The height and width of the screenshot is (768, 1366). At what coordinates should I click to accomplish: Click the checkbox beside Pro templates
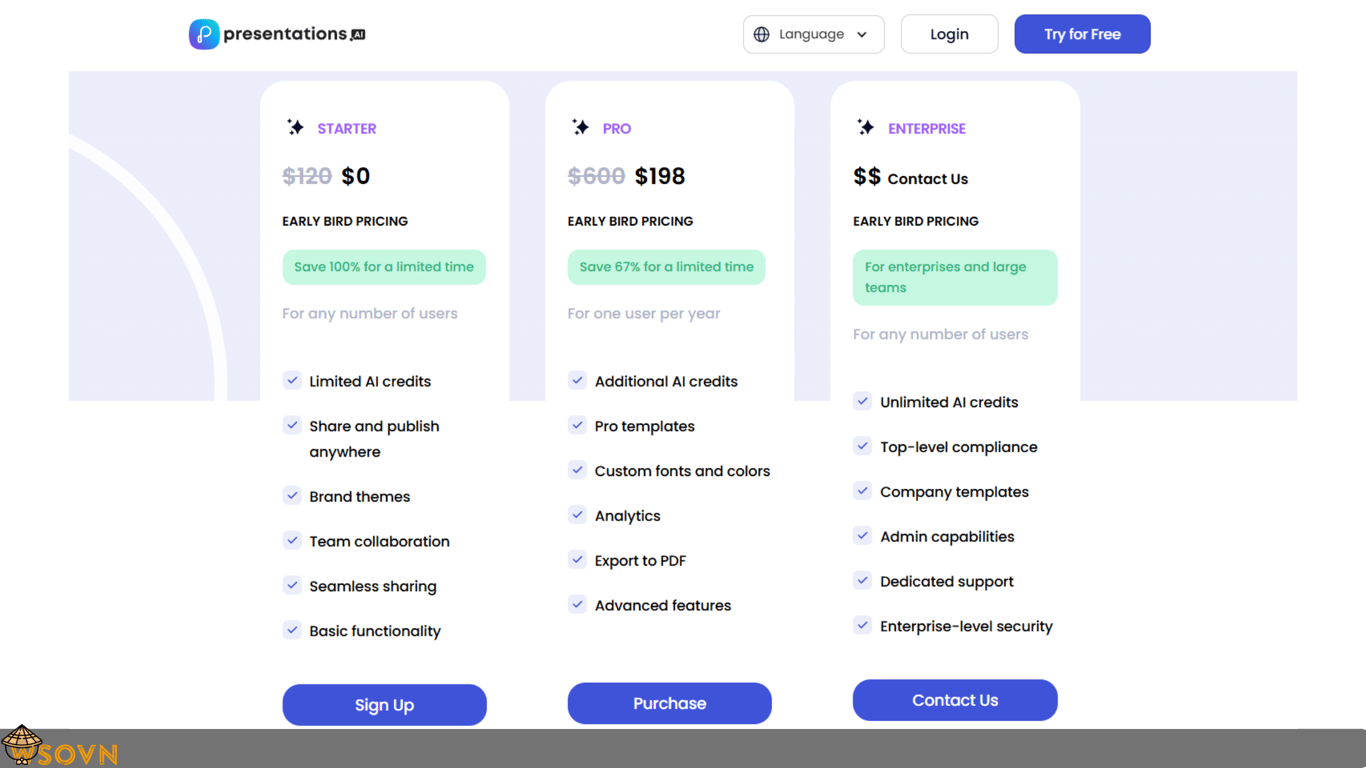click(577, 425)
